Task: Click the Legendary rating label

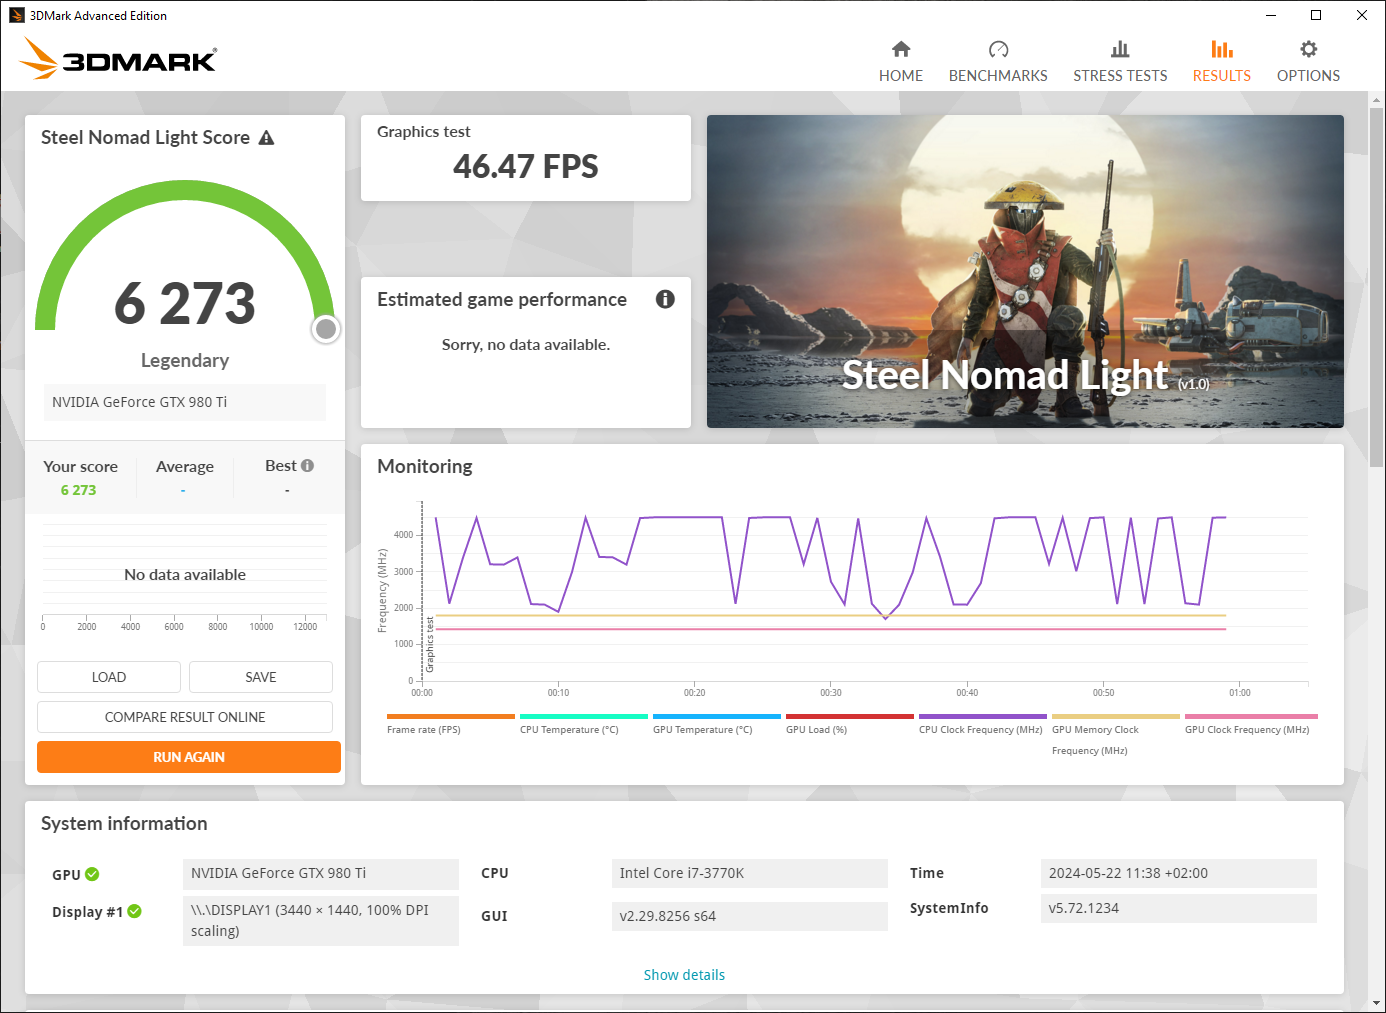Action: pyautogui.click(x=185, y=360)
